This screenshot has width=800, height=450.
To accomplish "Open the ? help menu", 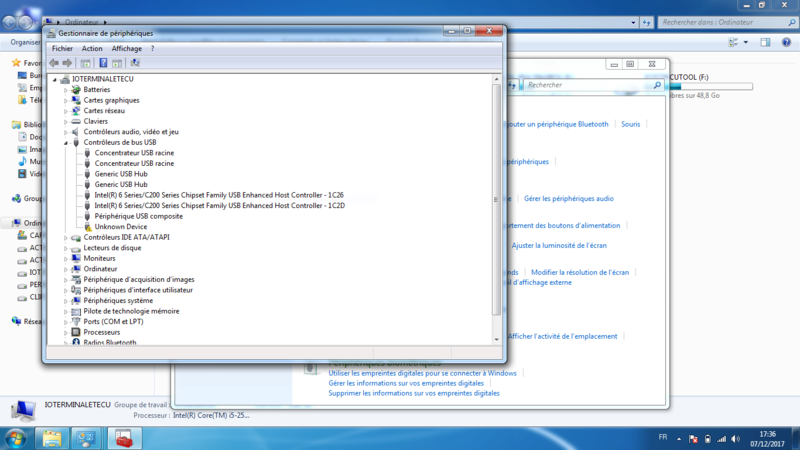I will (x=152, y=48).
